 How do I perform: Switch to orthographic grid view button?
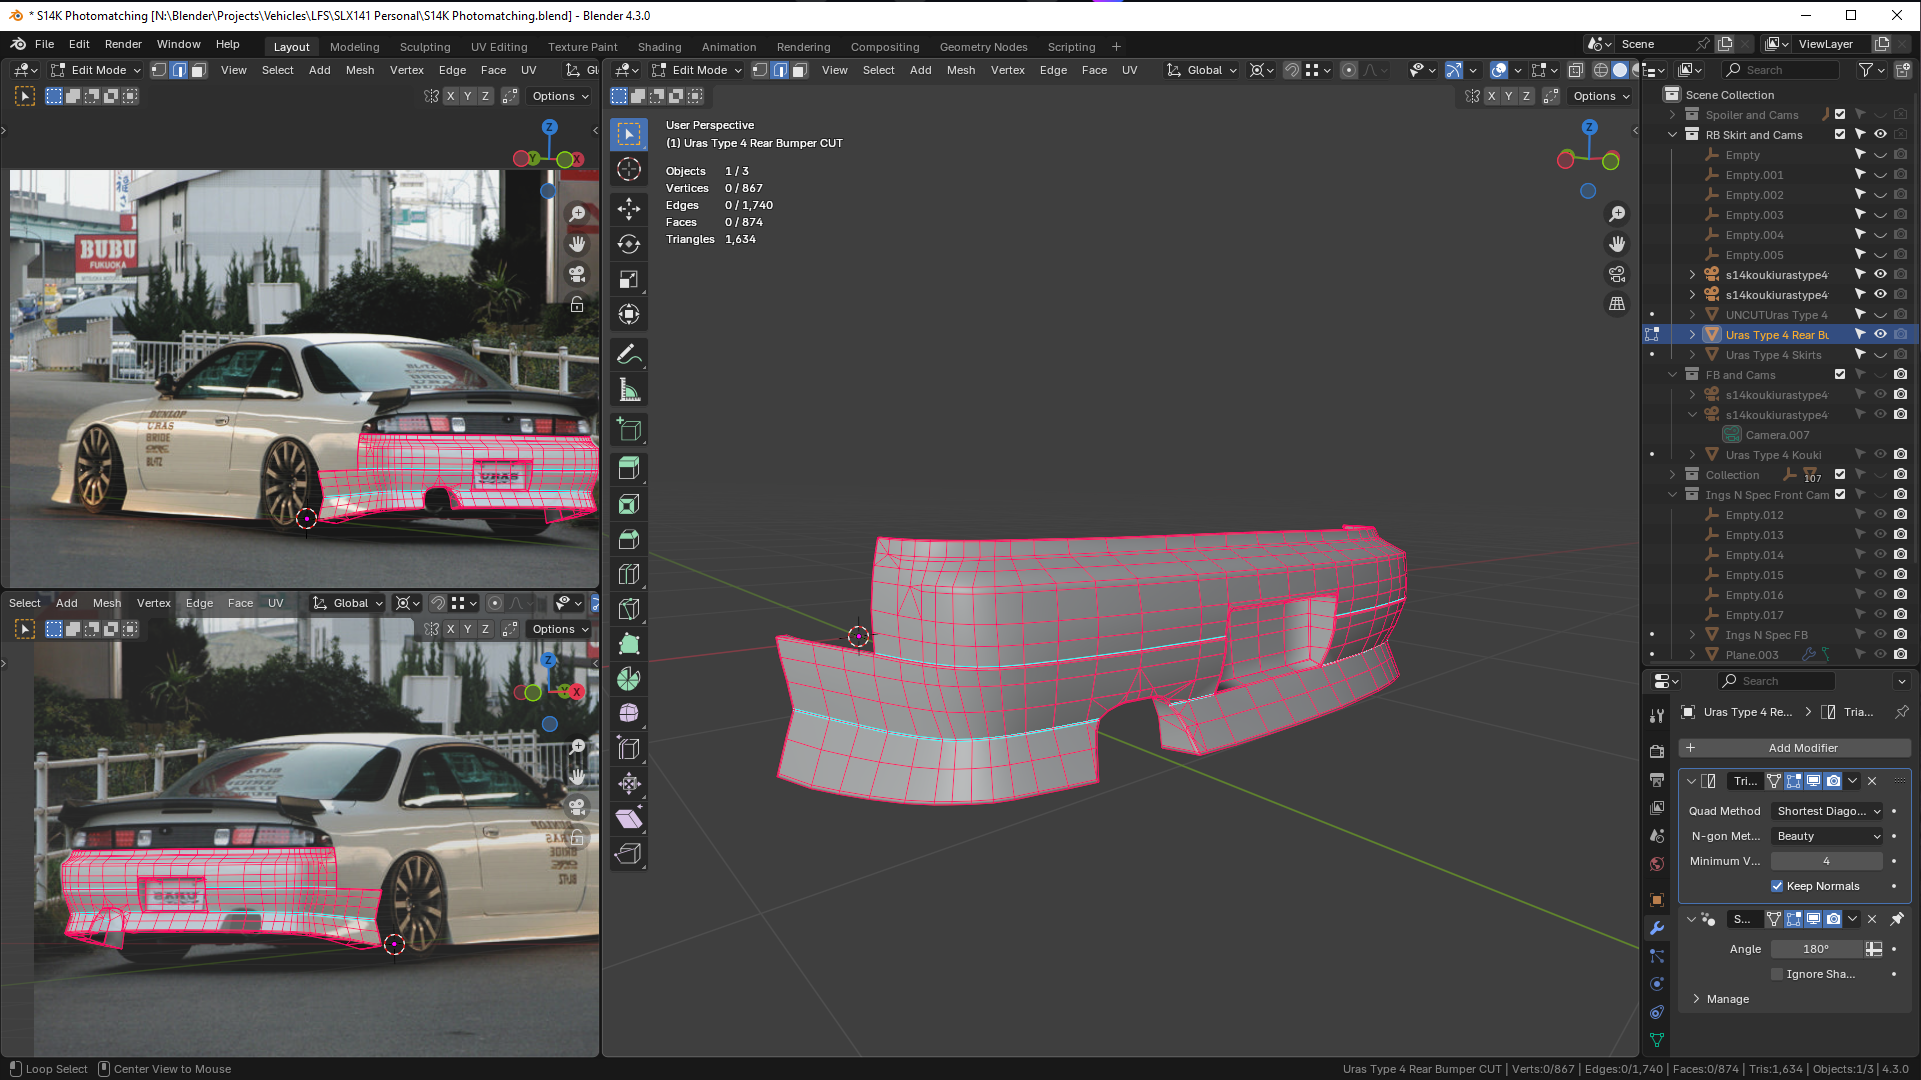(1617, 304)
